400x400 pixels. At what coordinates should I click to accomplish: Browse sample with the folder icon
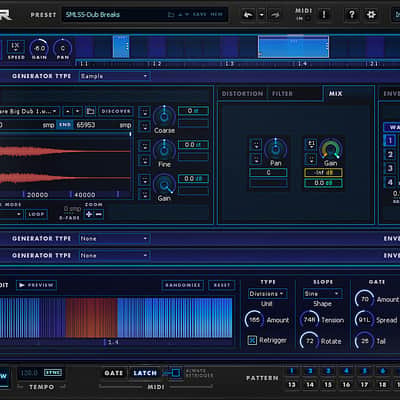tap(90, 111)
